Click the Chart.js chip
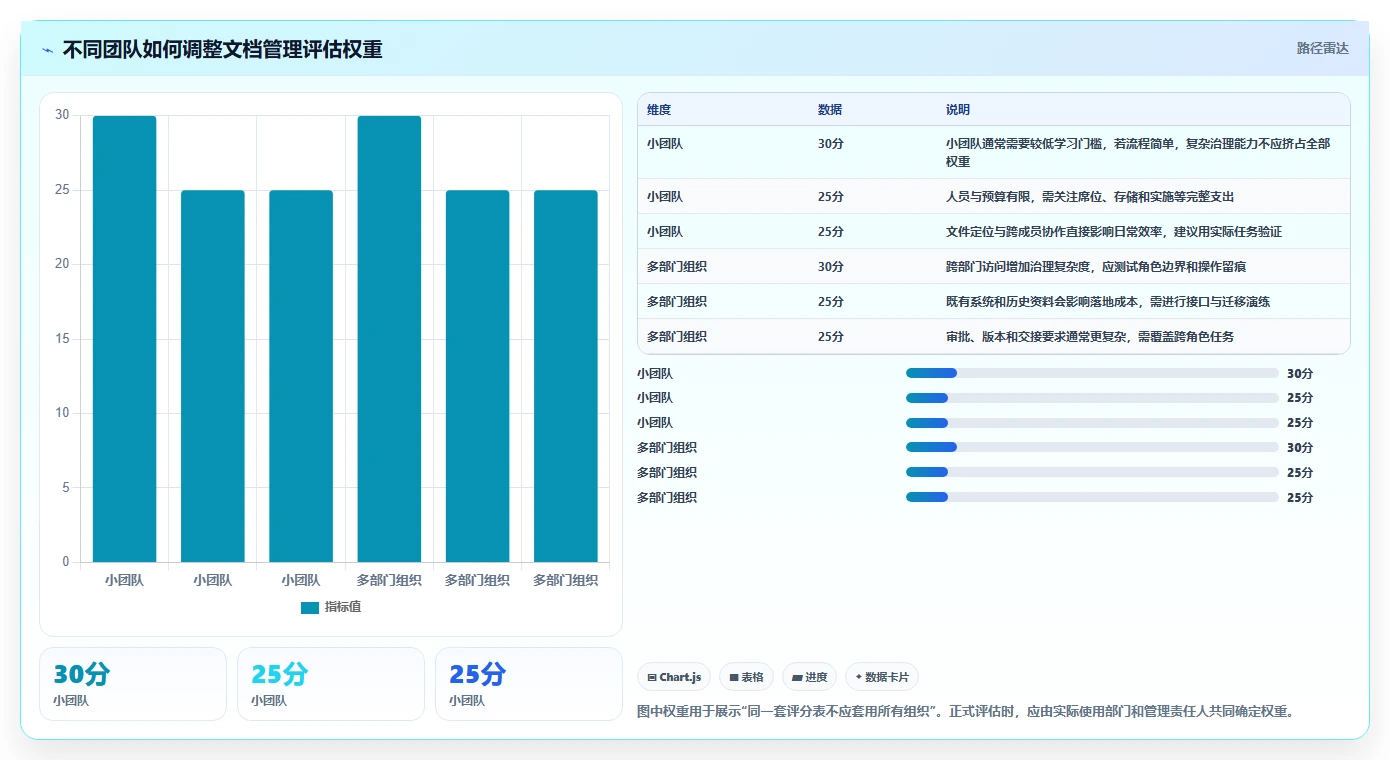1390x760 pixels. point(674,677)
